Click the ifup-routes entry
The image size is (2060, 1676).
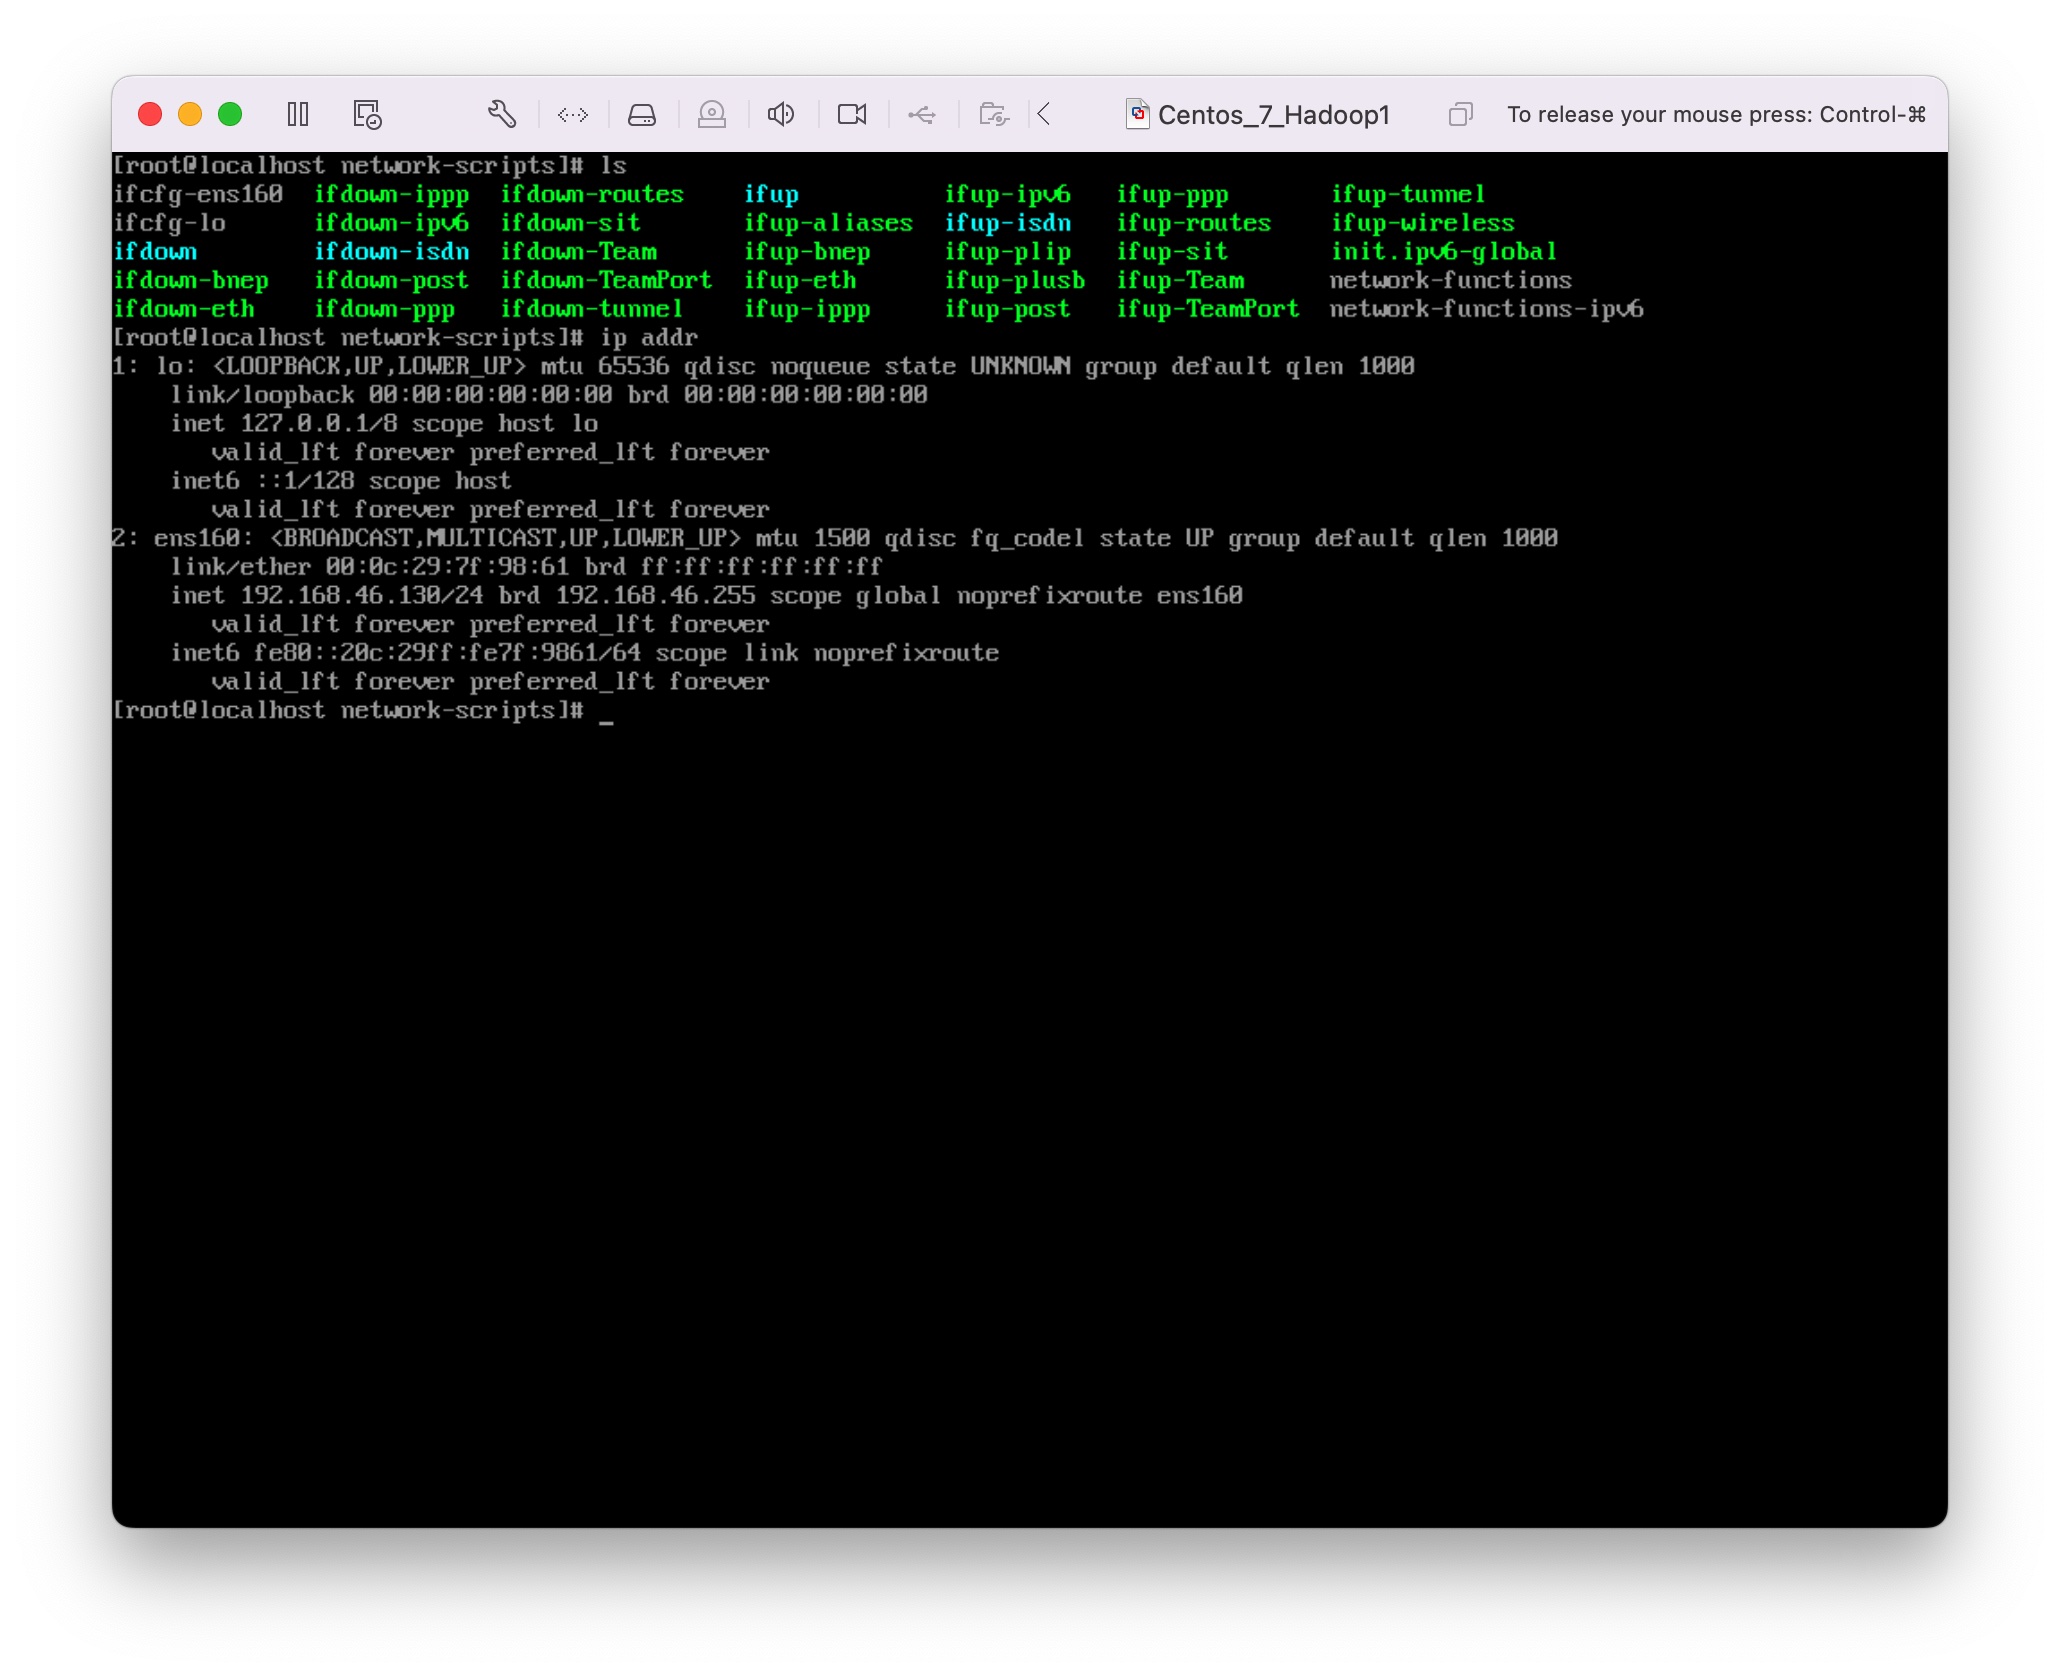coord(1194,223)
